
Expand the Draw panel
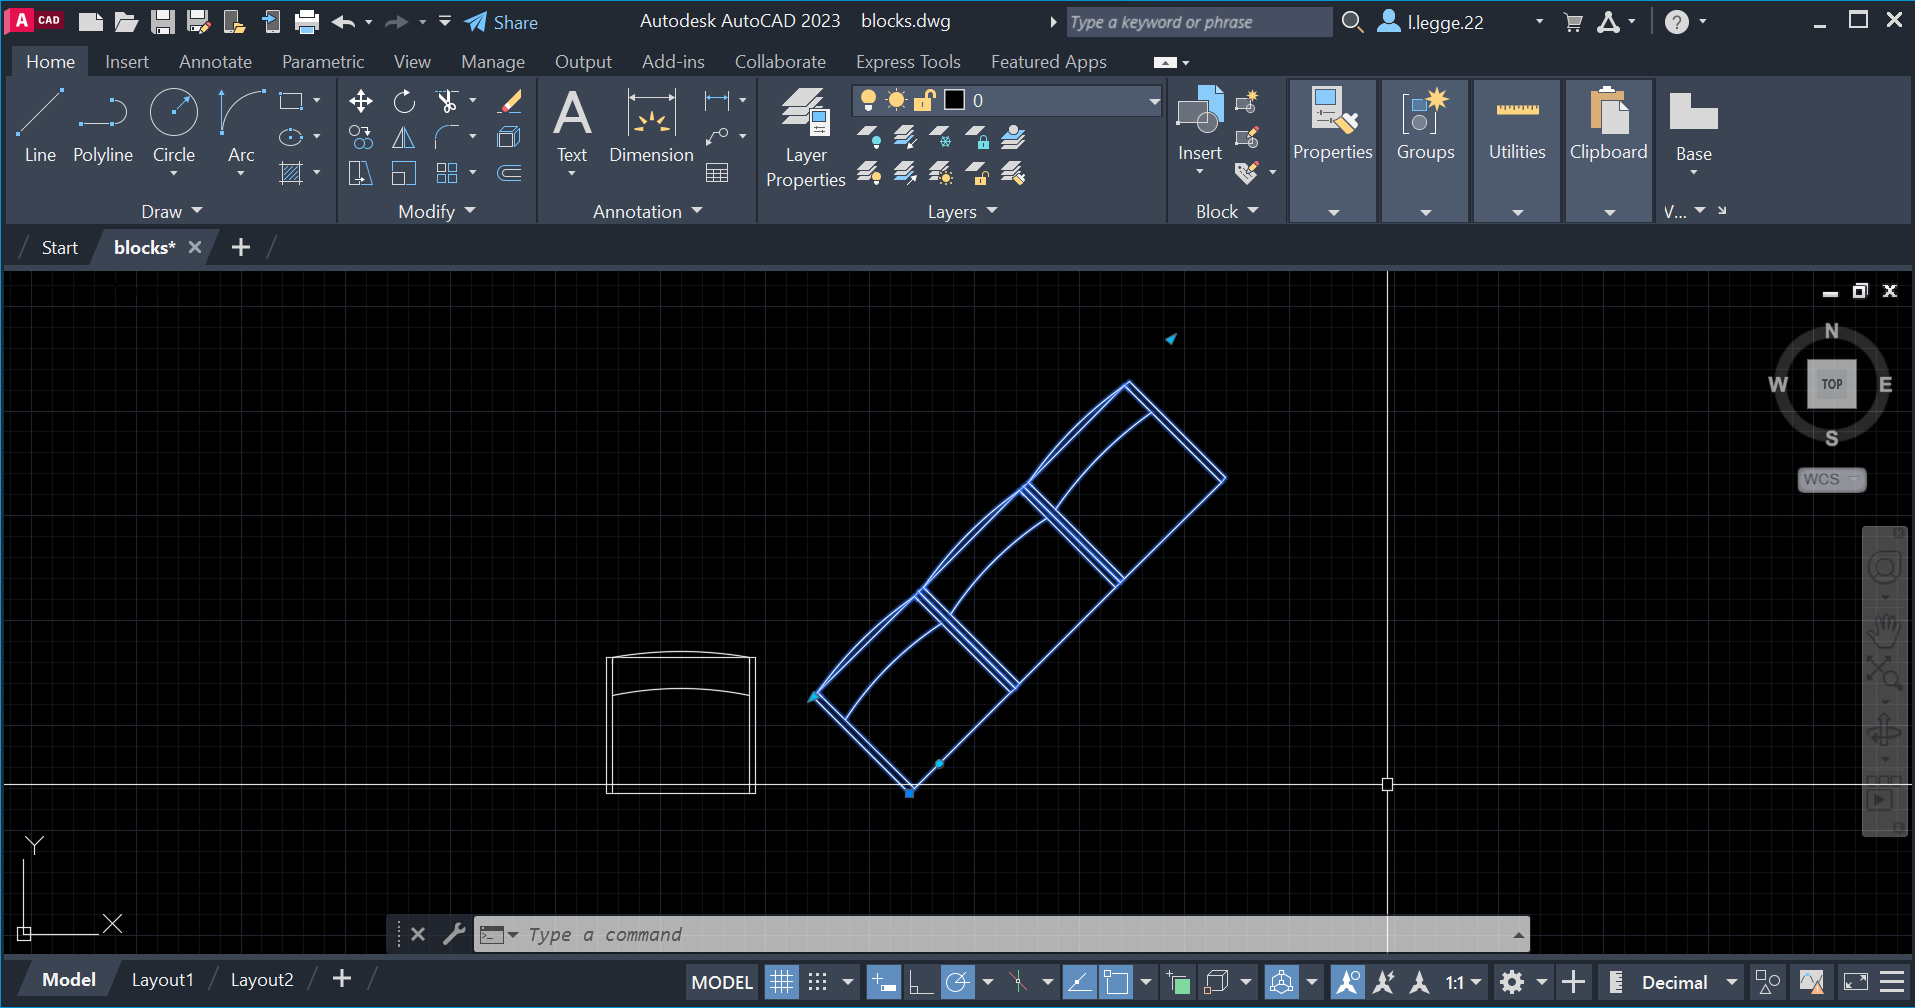[x=171, y=211]
